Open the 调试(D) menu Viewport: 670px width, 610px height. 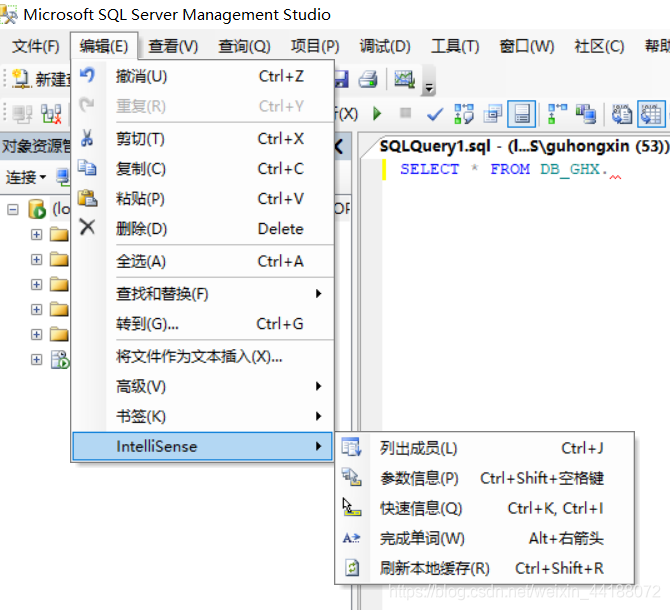[385, 46]
